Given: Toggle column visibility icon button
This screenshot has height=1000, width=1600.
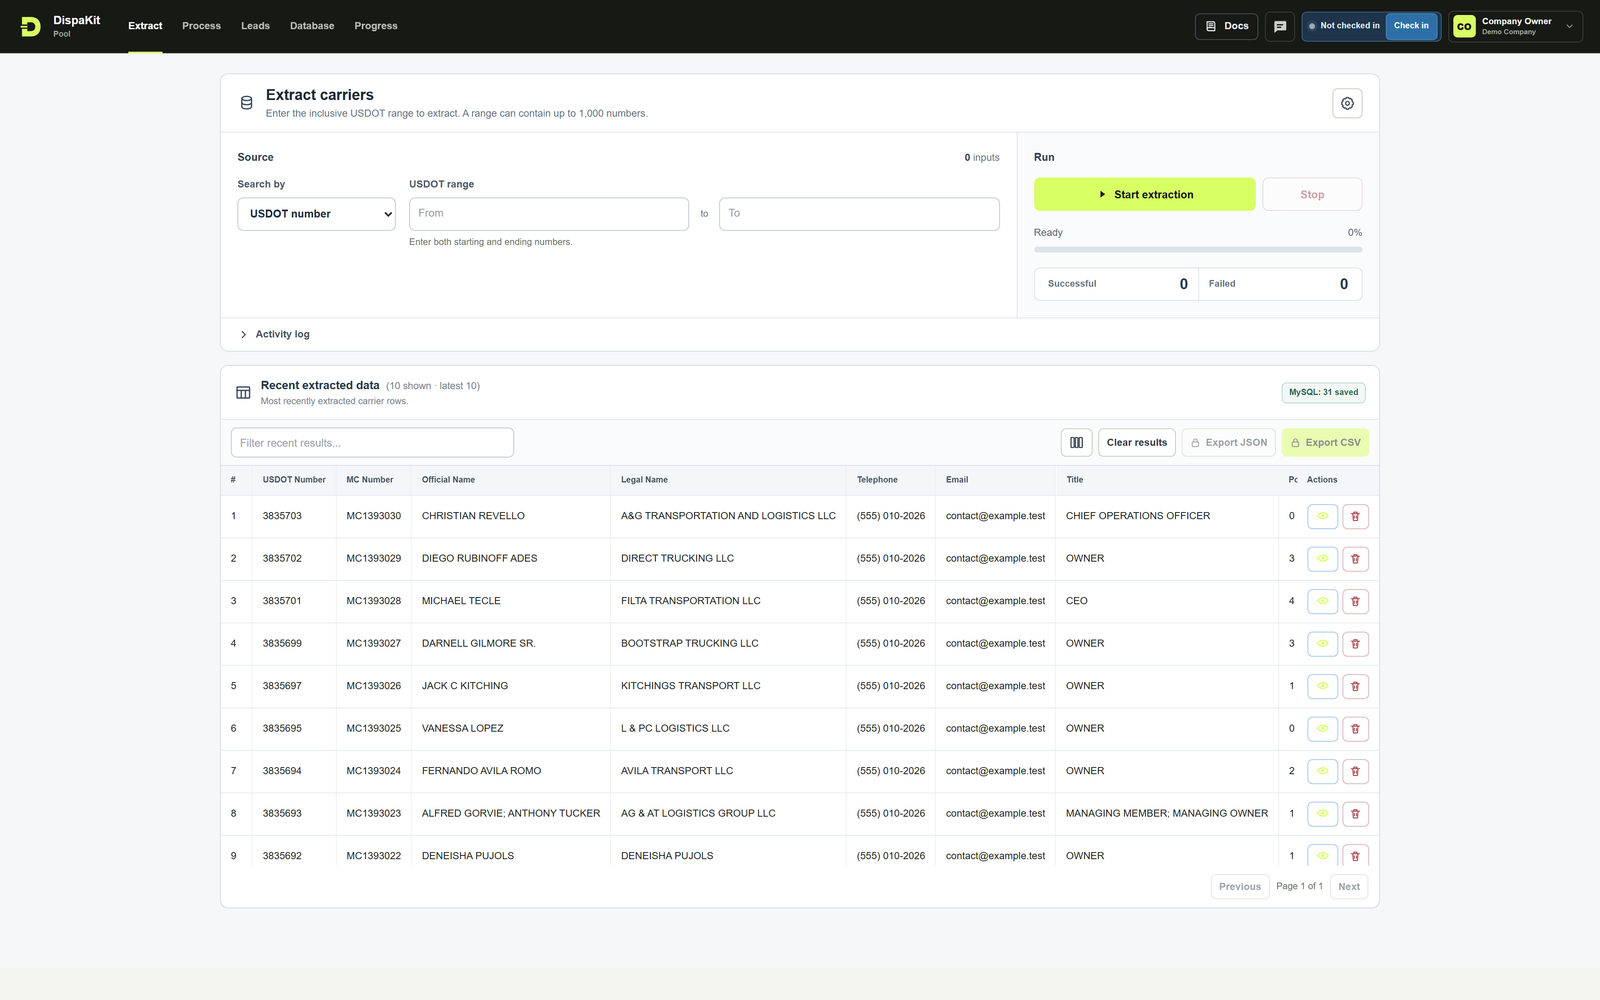Looking at the screenshot, I should point(1076,442).
